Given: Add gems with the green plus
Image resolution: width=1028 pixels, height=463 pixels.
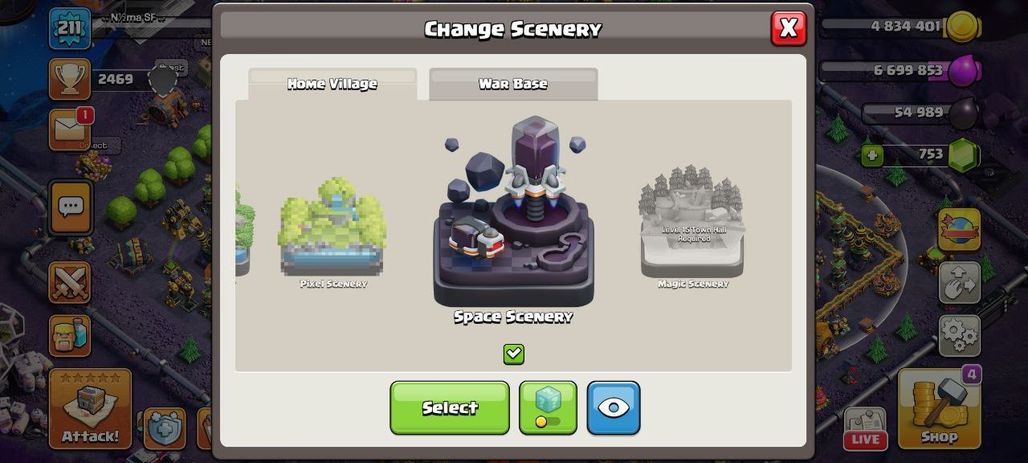Looking at the screenshot, I should [x=871, y=155].
